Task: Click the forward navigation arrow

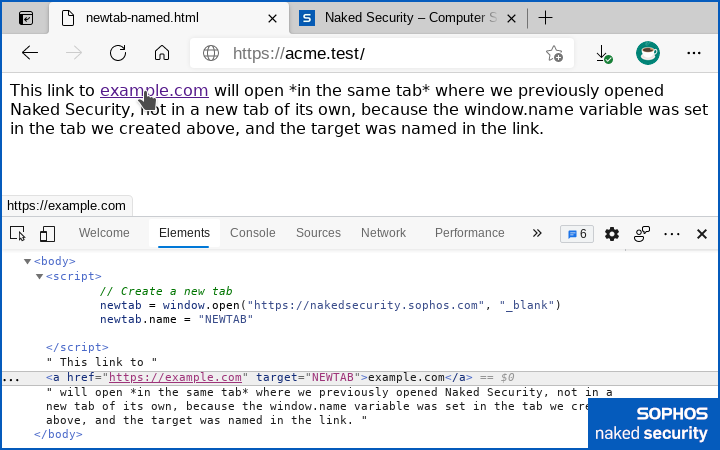Action: click(74, 53)
